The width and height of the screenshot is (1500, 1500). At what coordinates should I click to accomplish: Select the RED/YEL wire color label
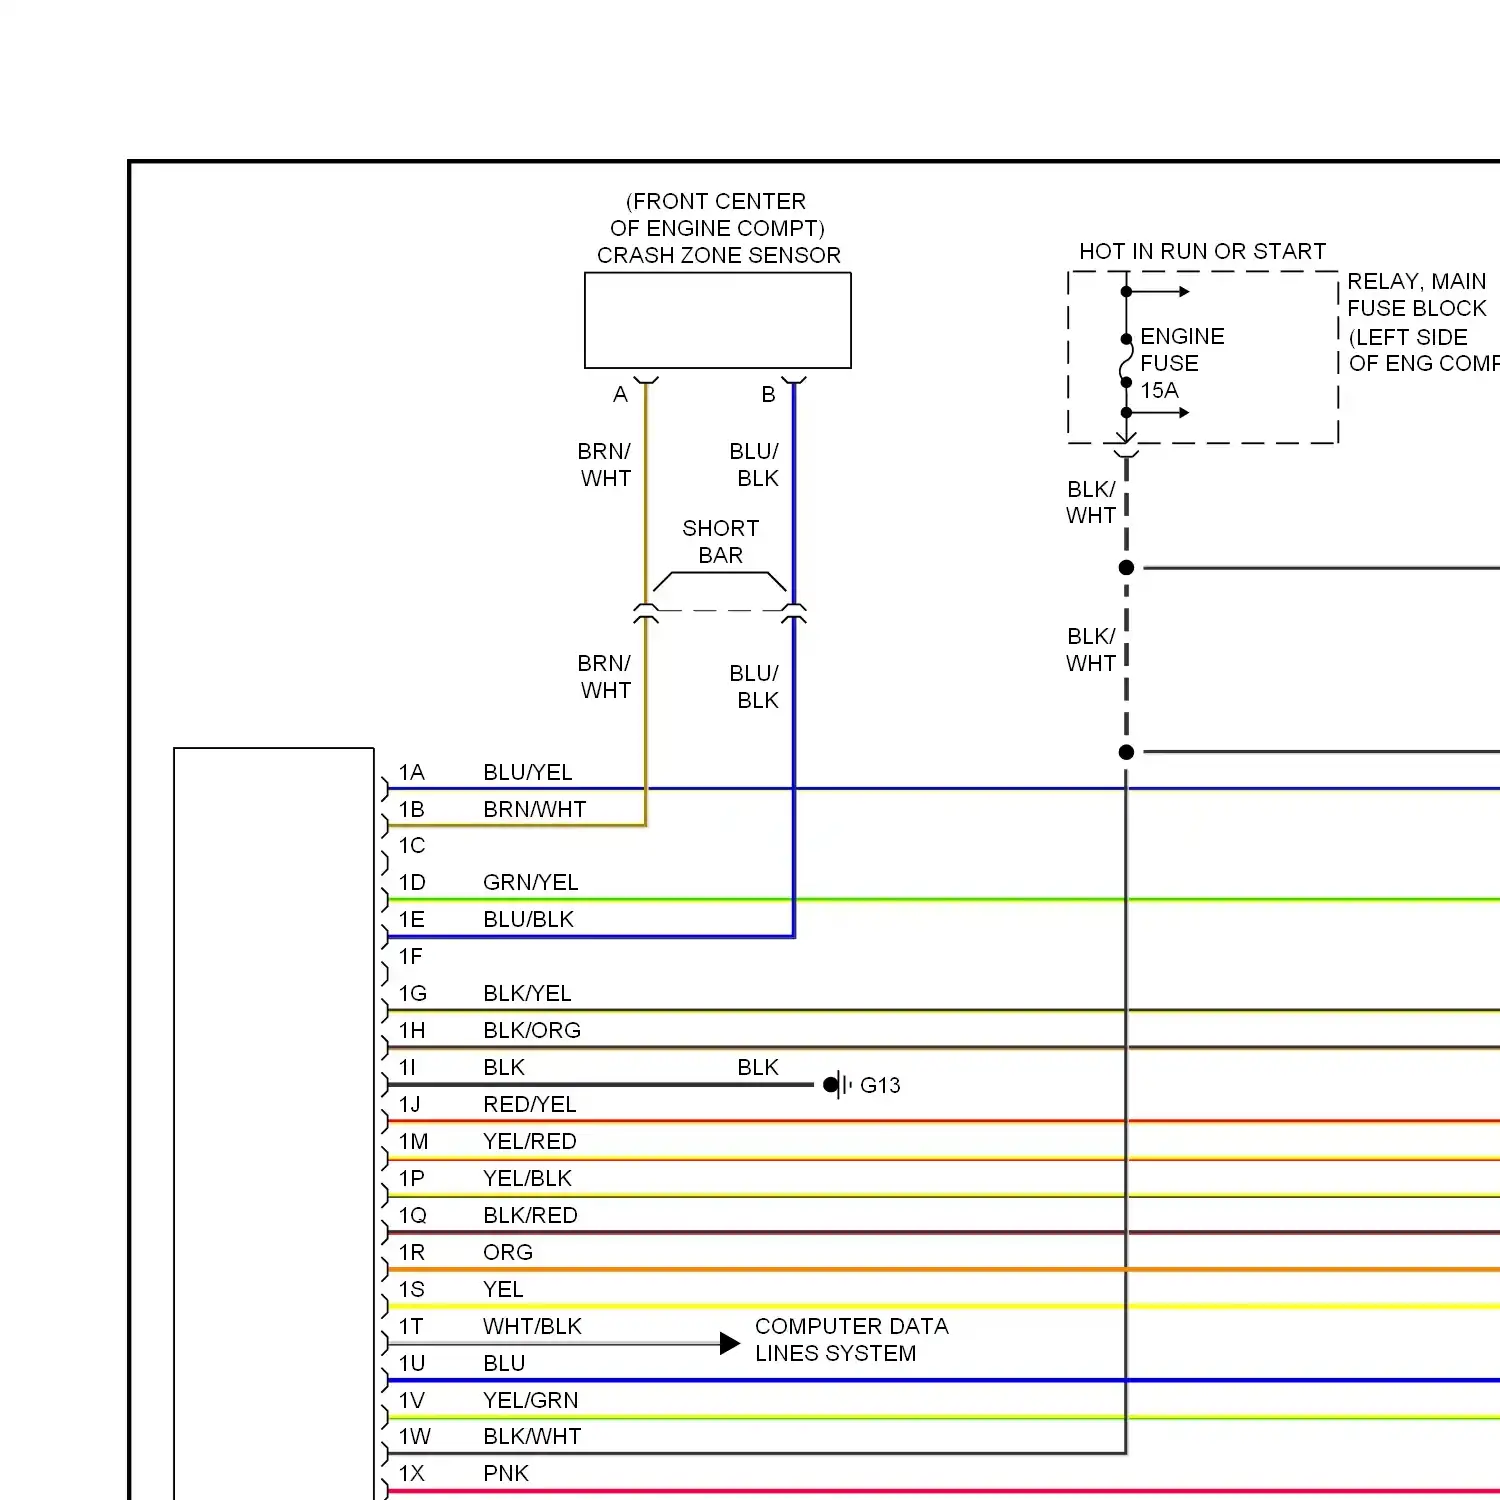point(529,1104)
